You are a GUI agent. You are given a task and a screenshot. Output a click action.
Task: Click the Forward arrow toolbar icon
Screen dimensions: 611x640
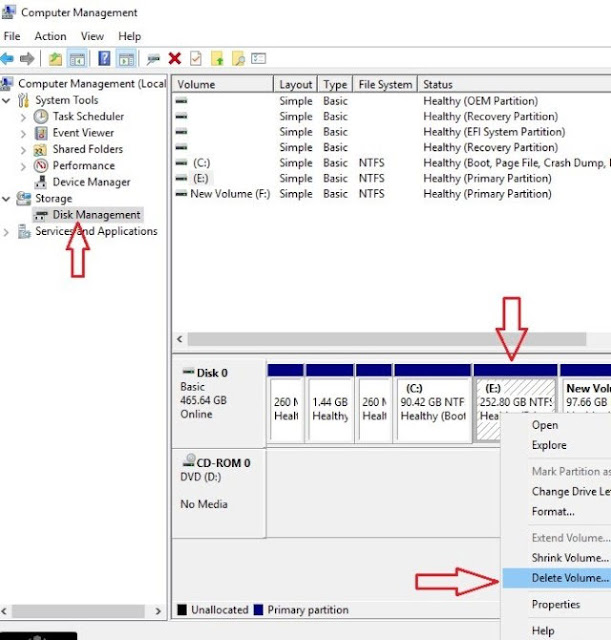[27, 59]
